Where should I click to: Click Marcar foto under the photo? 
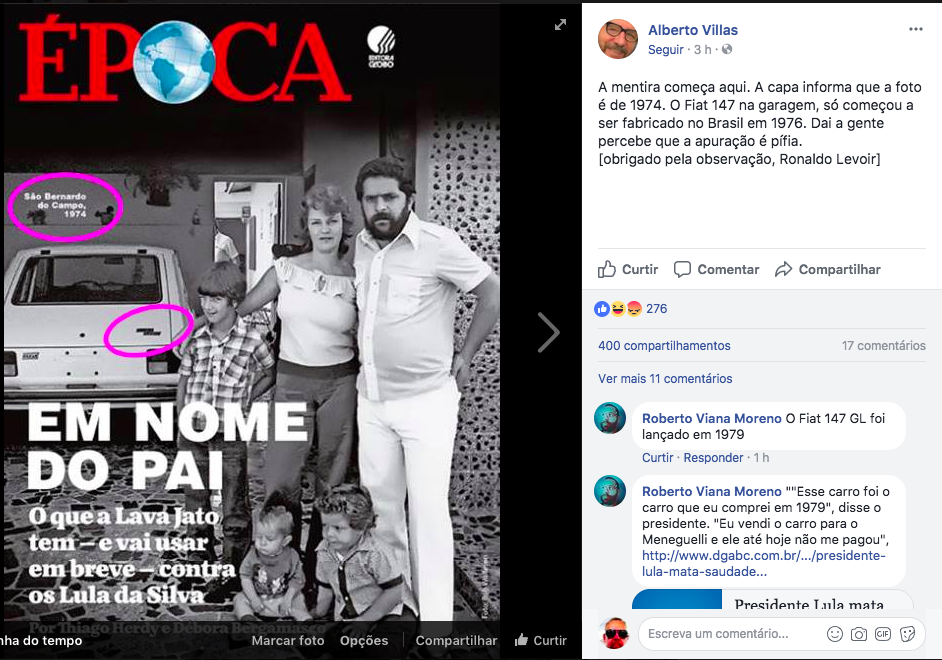[x=288, y=641]
